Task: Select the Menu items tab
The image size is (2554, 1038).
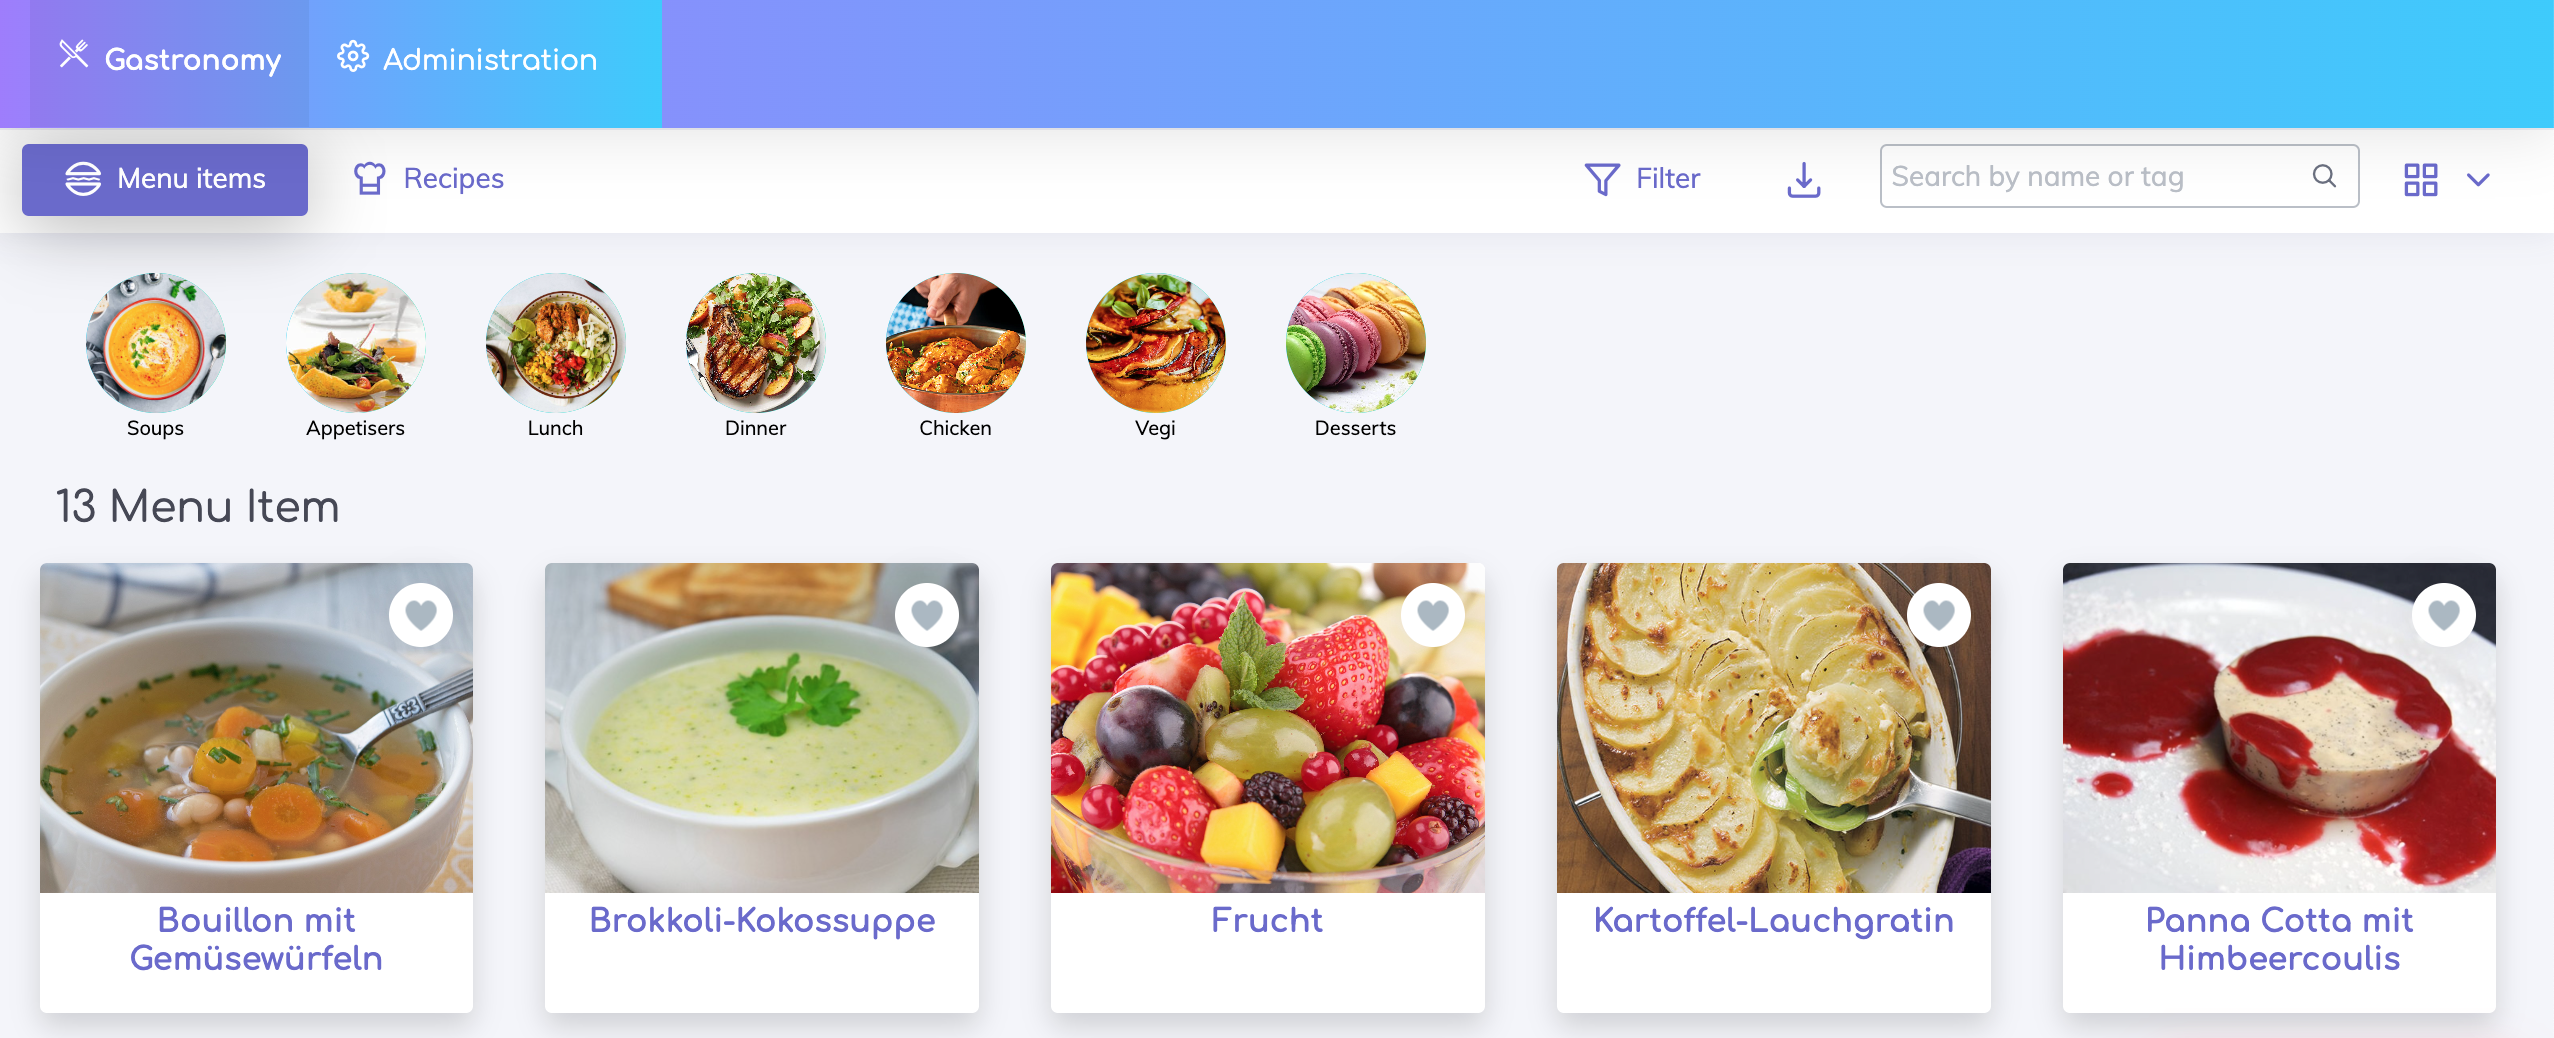Action: (x=165, y=180)
